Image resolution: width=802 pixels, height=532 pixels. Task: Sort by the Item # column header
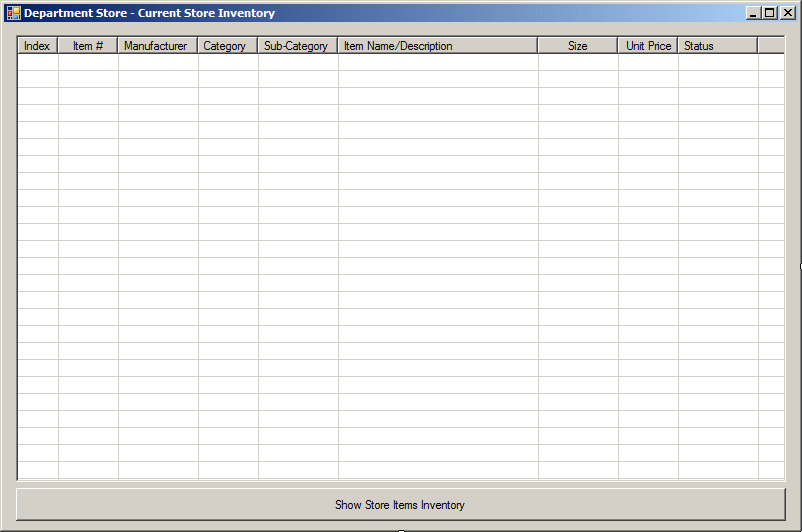(x=88, y=46)
